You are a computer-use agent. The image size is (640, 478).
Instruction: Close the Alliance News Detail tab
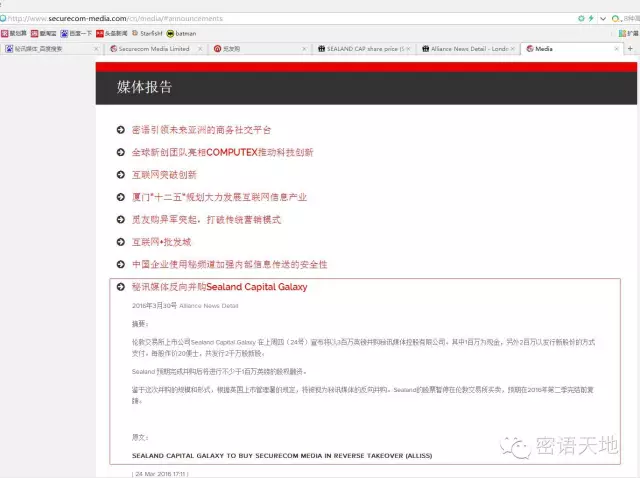(513, 49)
